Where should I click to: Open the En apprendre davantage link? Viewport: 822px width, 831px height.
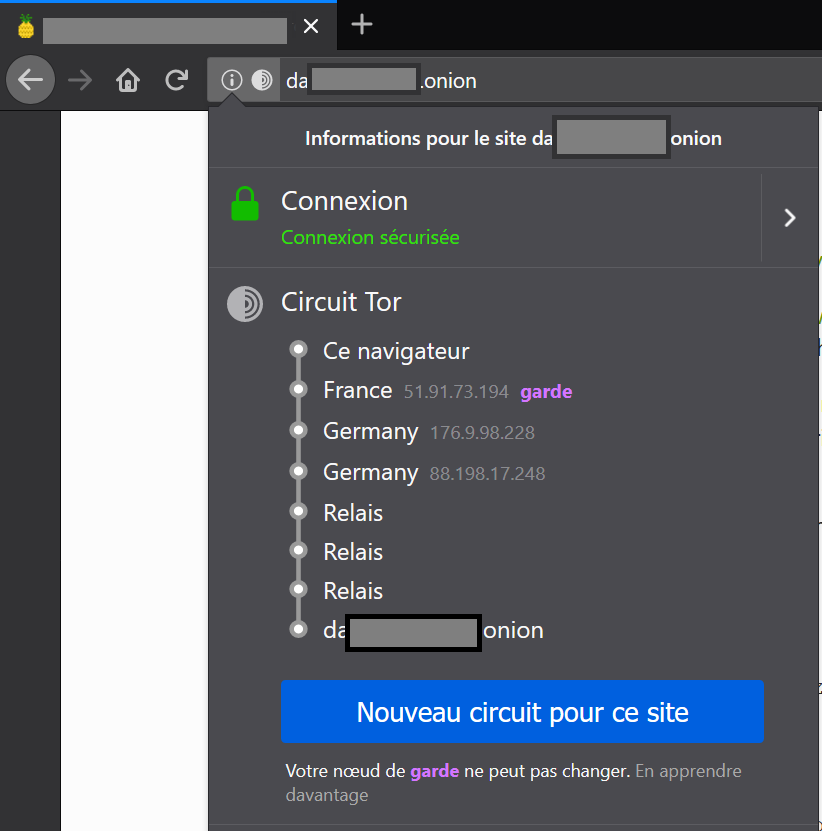688,772
